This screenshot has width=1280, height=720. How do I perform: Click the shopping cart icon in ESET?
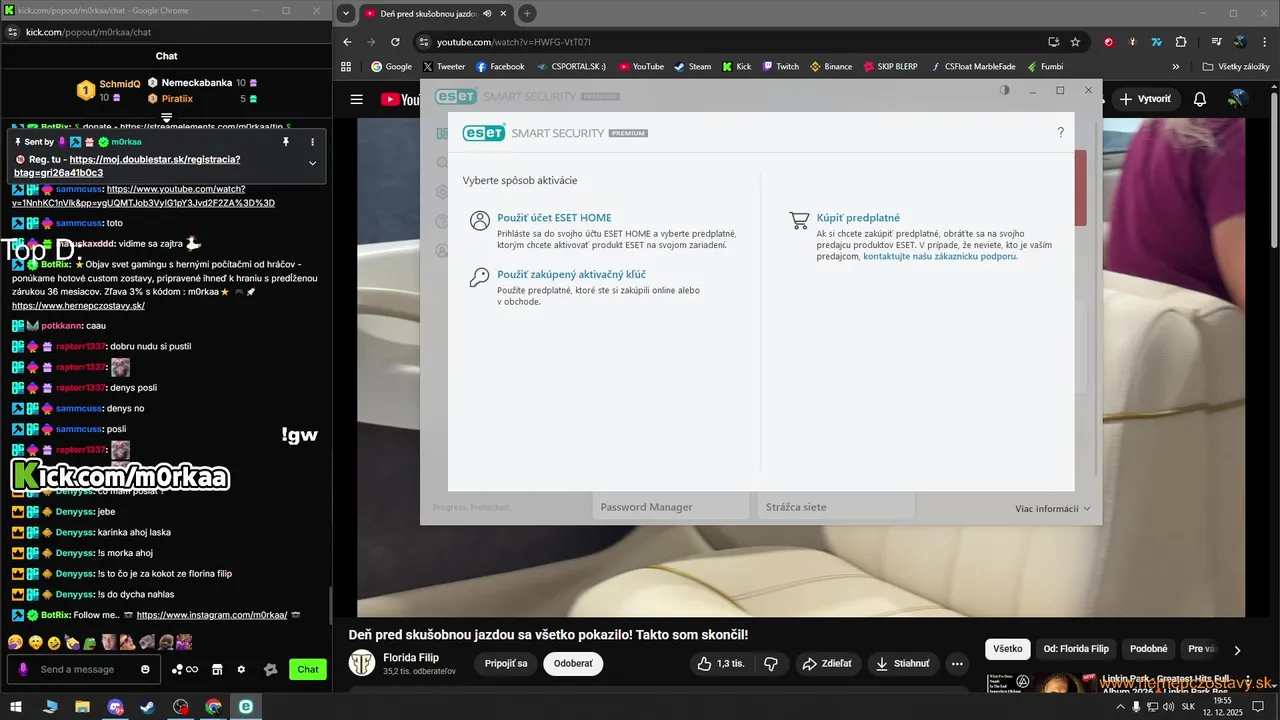click(798, 221)
